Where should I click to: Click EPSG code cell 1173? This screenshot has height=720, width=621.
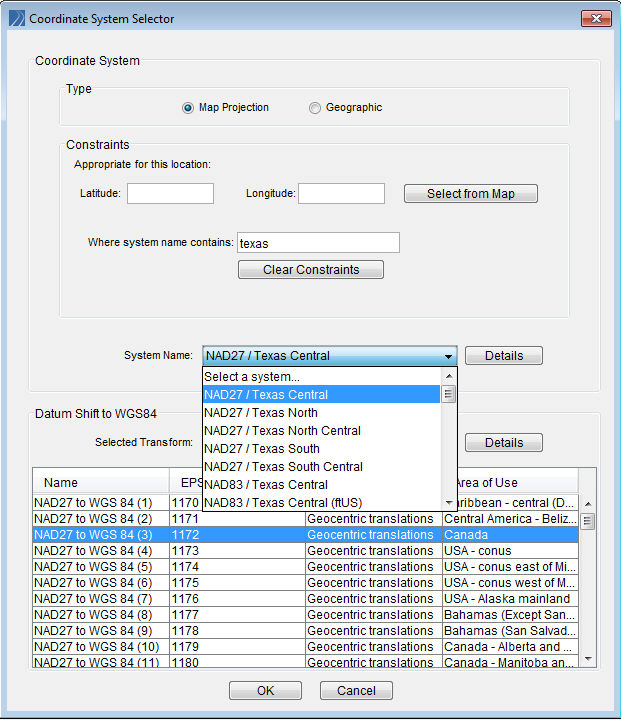pos(237,551)
